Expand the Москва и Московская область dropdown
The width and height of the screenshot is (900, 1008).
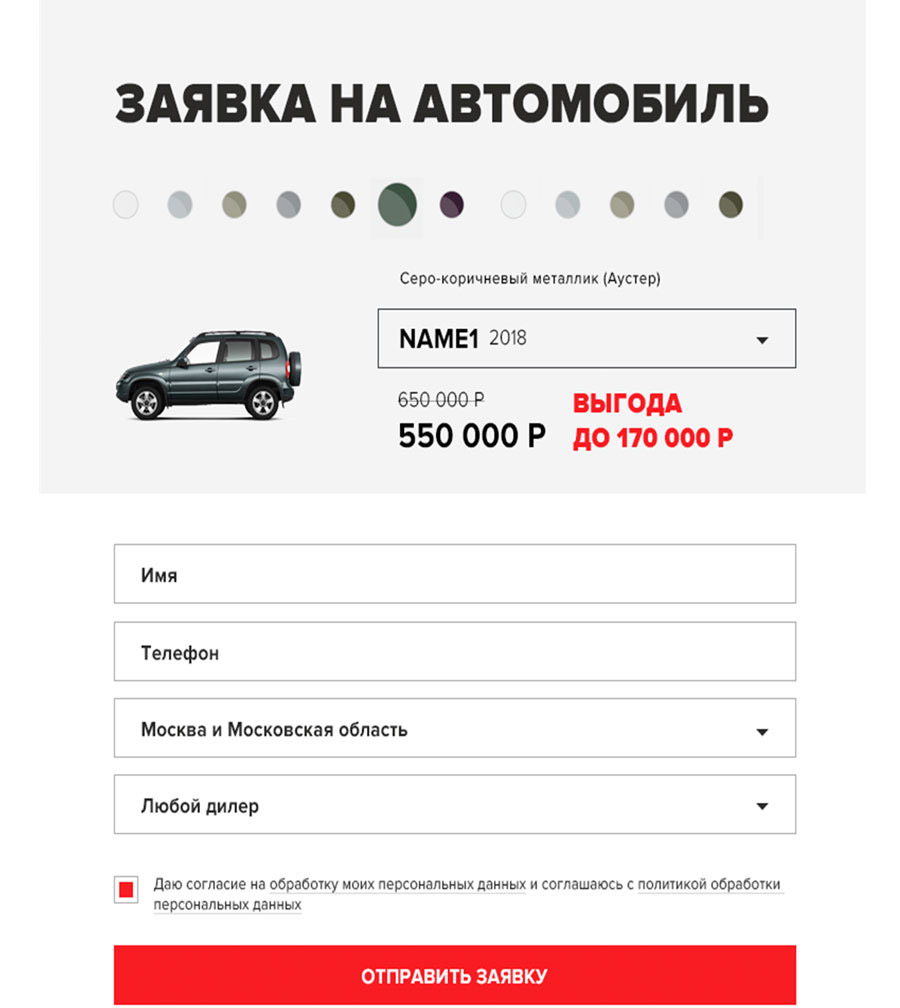454,728
